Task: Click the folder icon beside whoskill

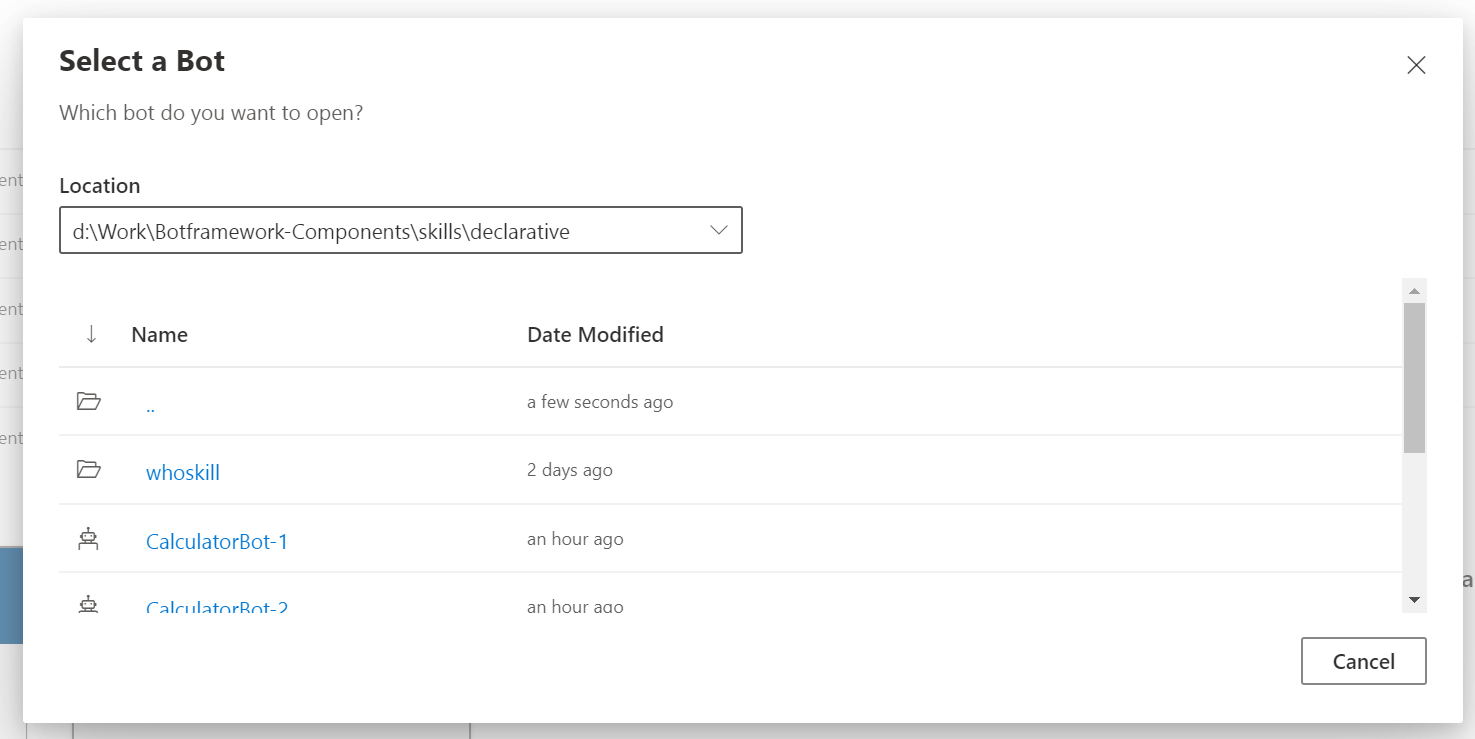Action: tap(88, 470)
